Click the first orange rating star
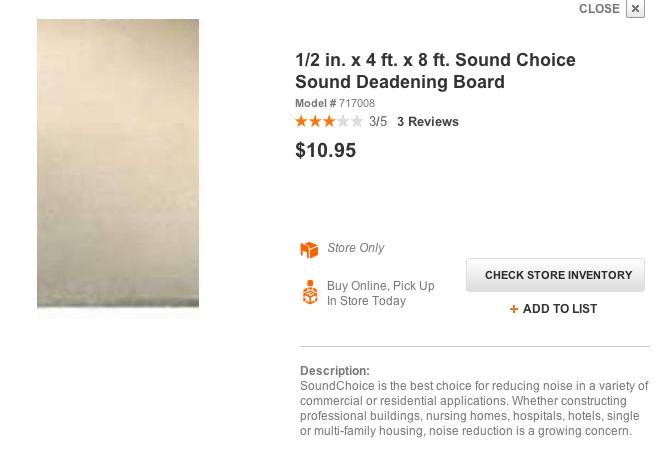658x460 pixels. click(x=301, y=122)
